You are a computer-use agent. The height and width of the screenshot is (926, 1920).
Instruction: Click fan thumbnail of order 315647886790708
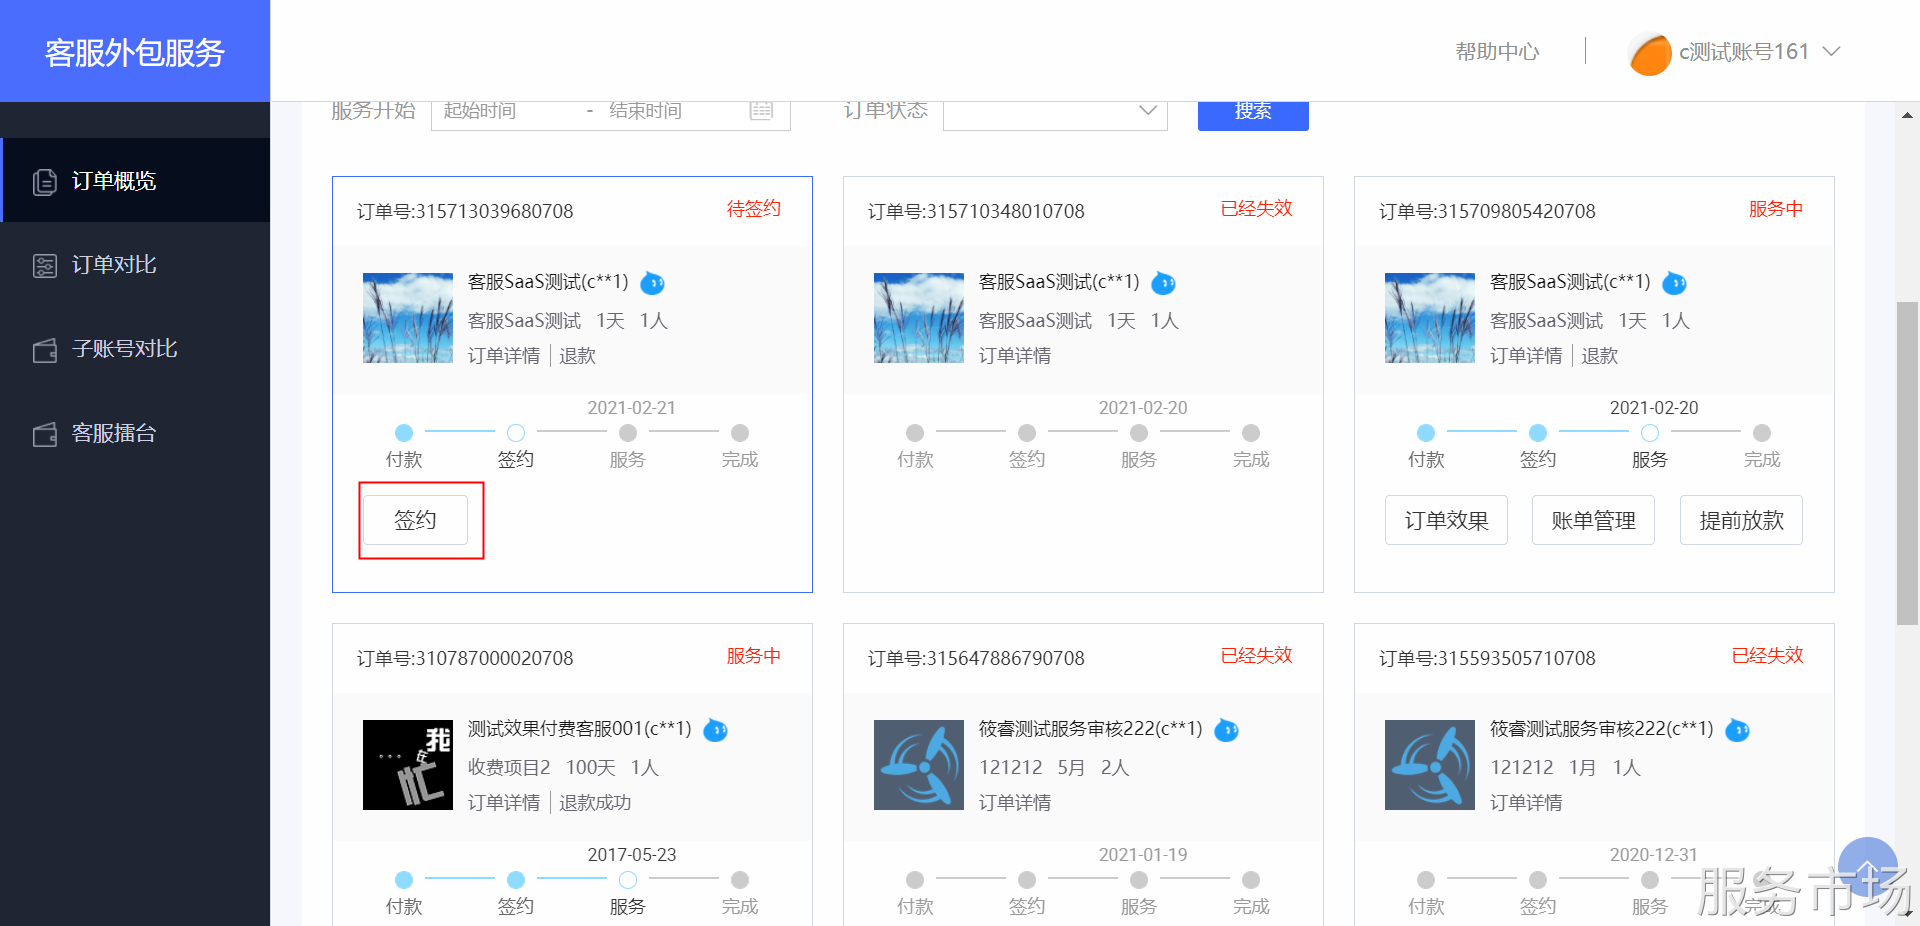(x=919, y=765)
